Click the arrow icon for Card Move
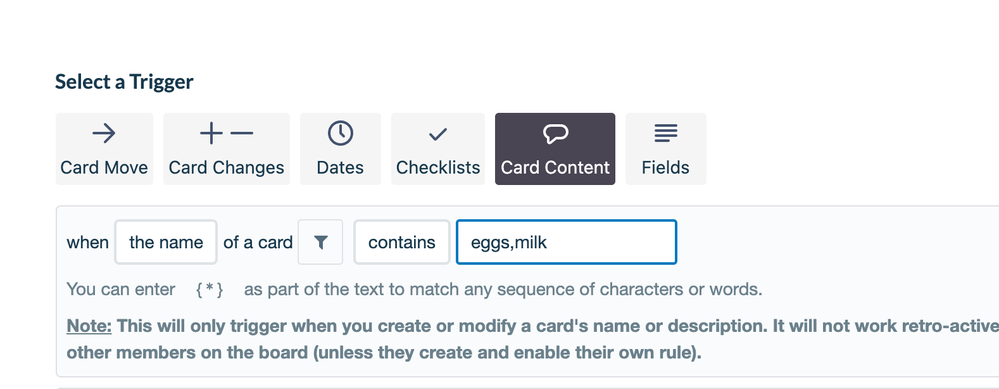 [104, 133]
